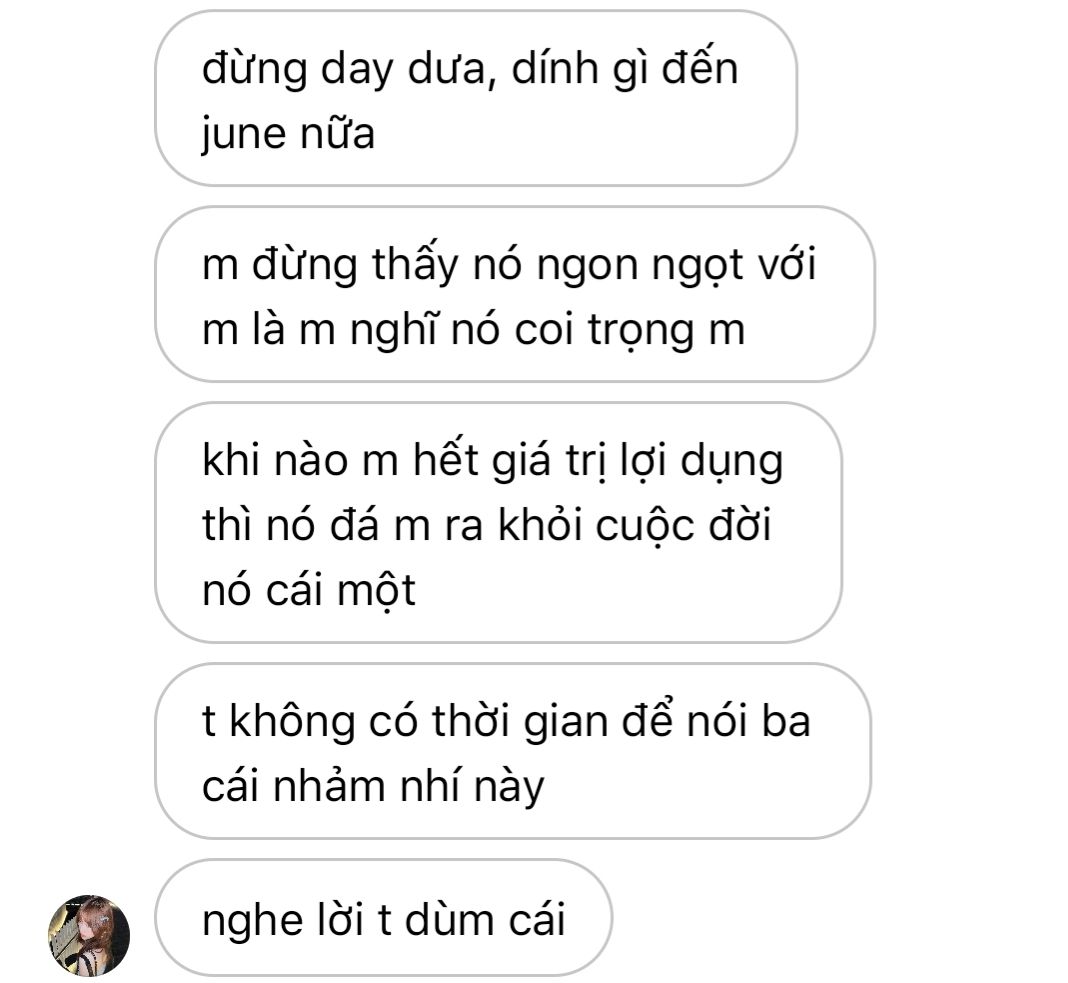This screenshot has height=983, width=1068.
Task: Tap the bubble 't không có thời gian'
Action: (512, 751)
